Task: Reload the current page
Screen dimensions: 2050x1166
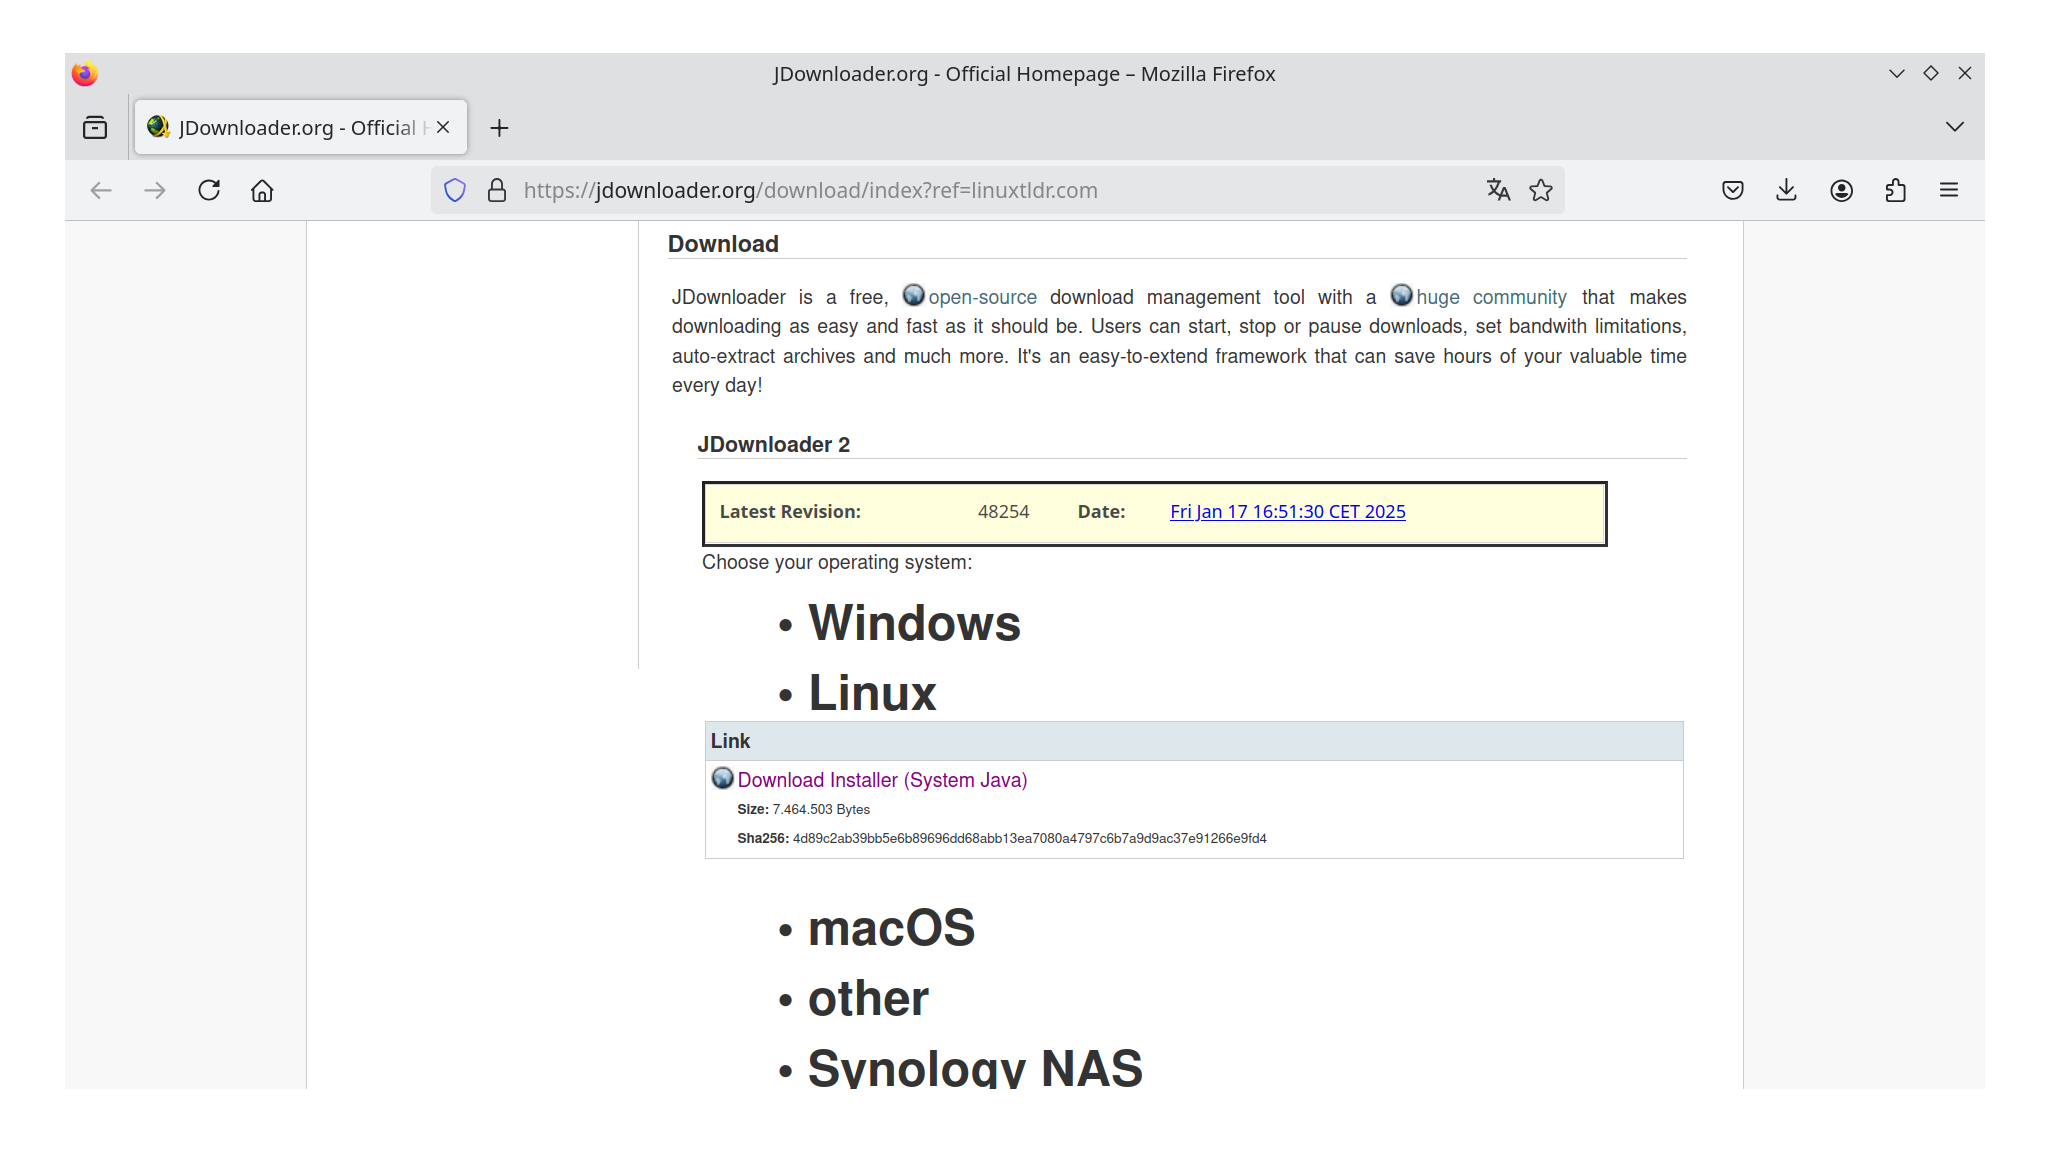Action: [209, 190]
